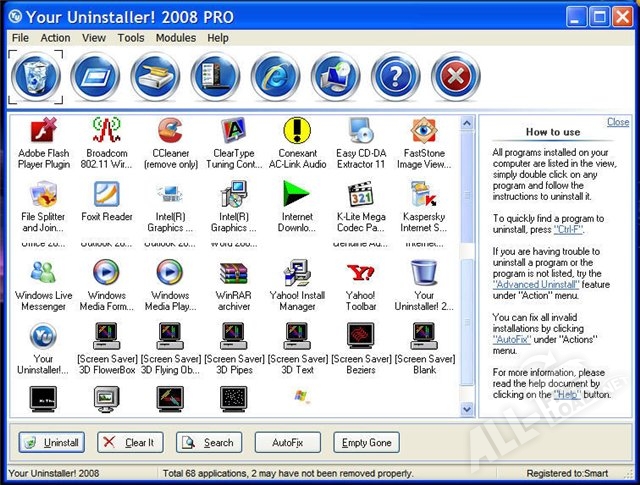This screenshot has width=640, height=485.
Task: Click the AutoFix button
Action: (287, 442)
